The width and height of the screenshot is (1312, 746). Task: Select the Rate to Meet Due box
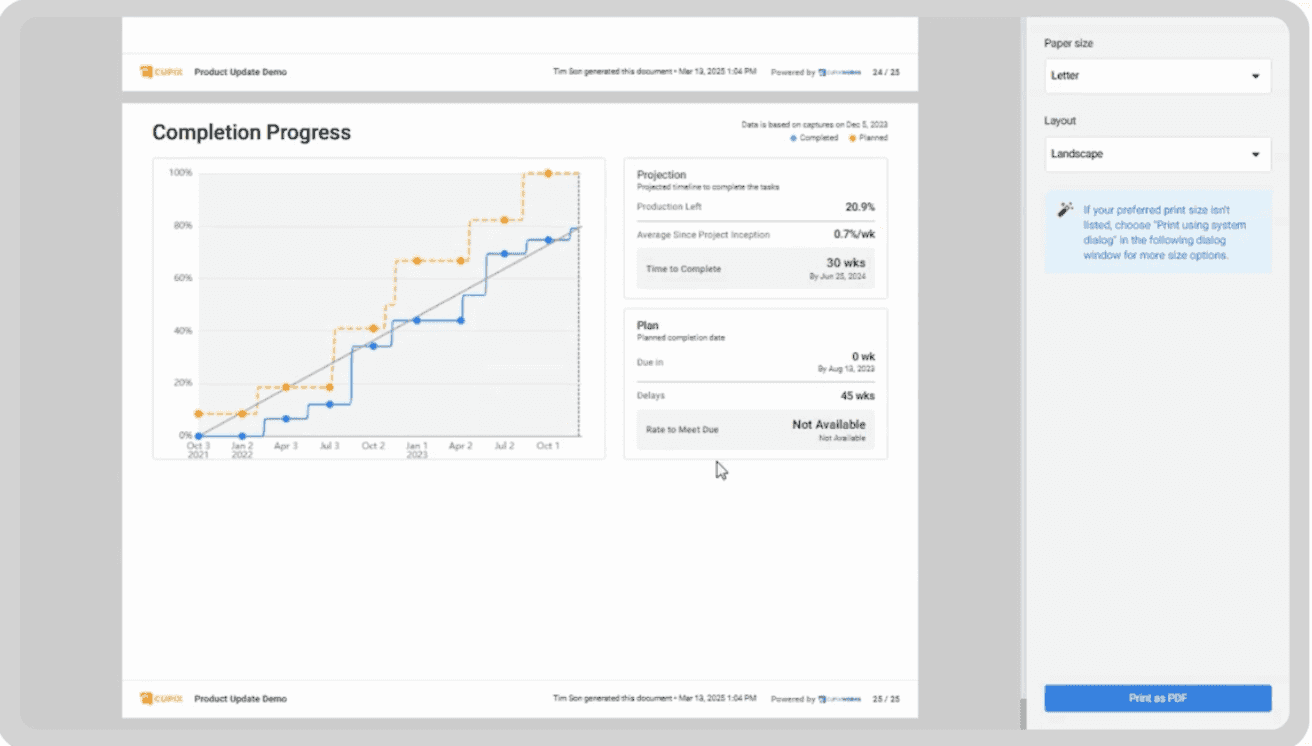[755, 429]
